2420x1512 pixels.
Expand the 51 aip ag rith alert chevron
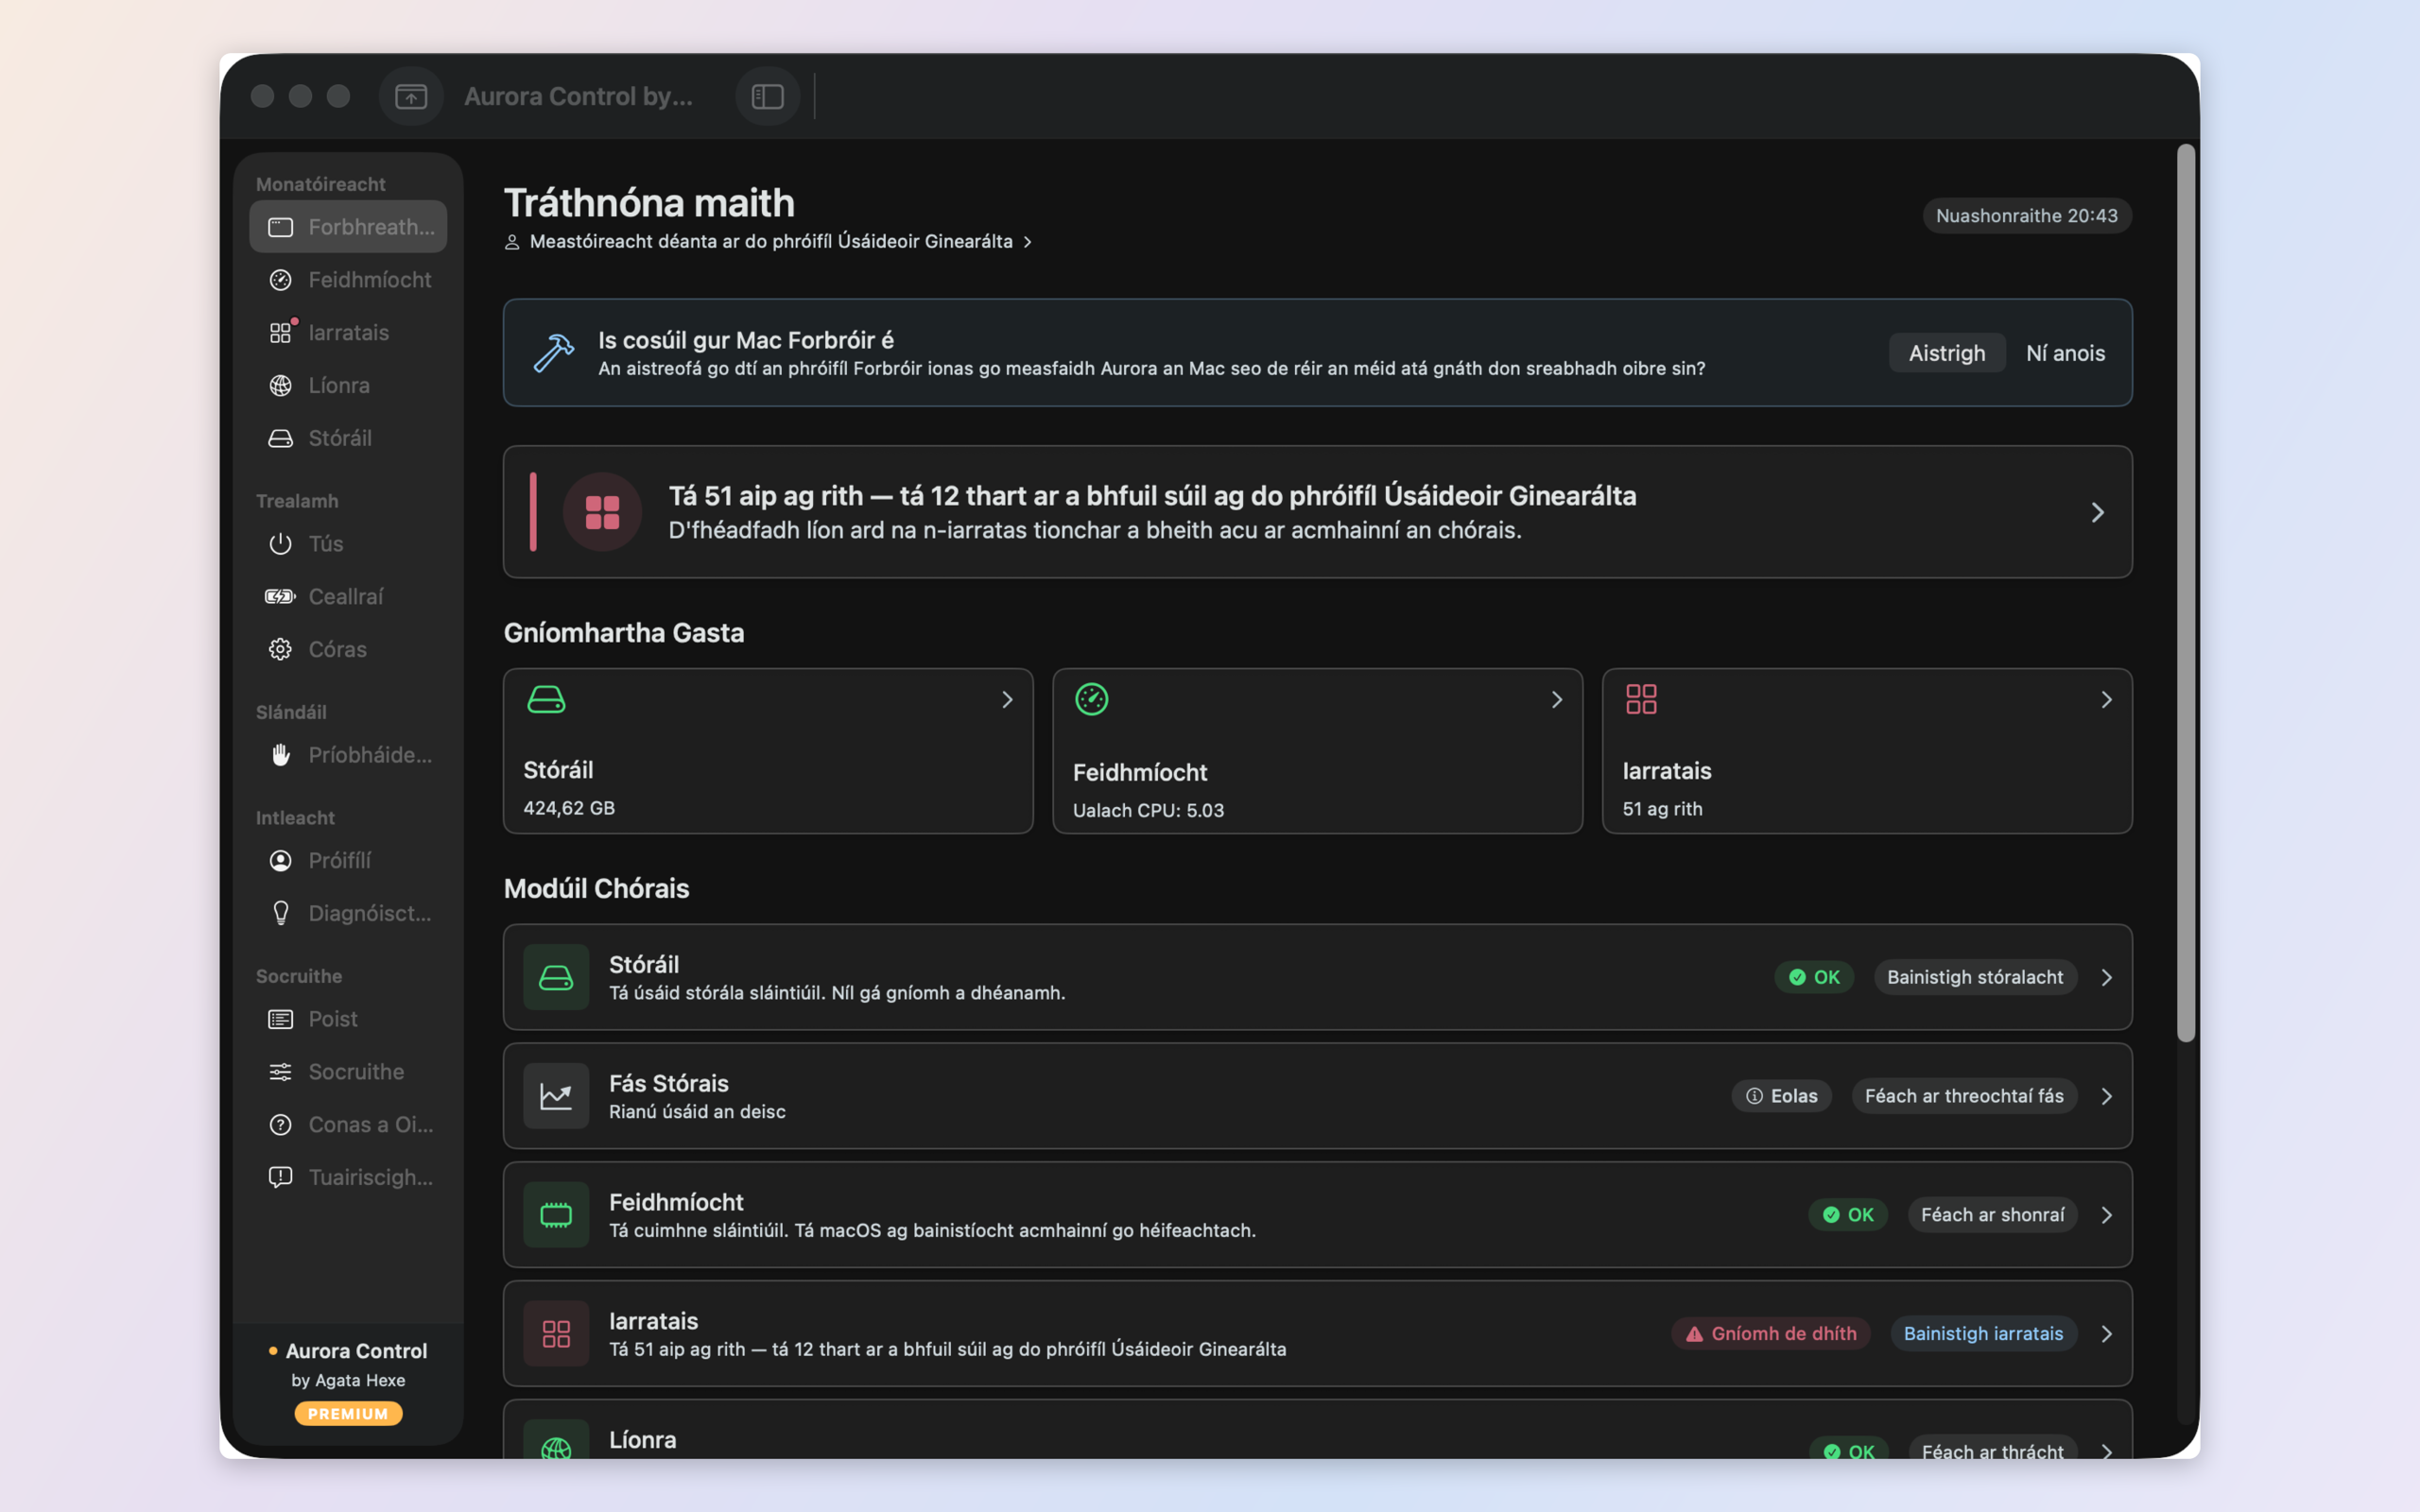pos(2097,512)
